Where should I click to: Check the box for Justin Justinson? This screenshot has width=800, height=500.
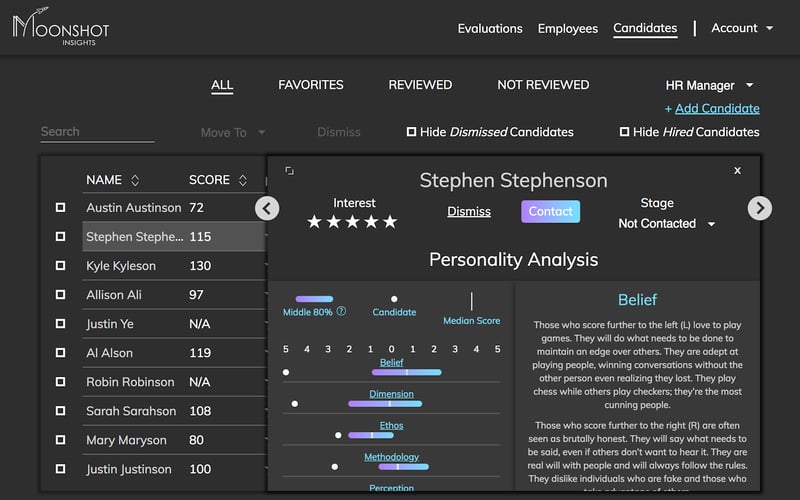60,469
